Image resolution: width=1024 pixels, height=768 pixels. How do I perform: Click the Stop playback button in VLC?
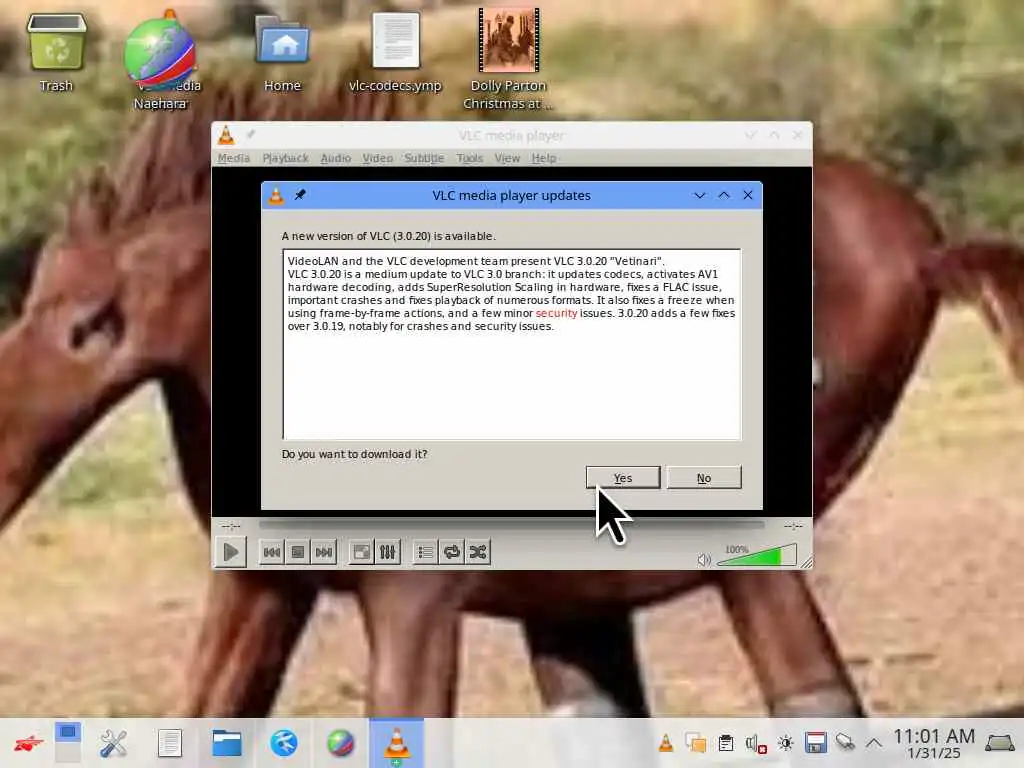[x=298, y=552]
